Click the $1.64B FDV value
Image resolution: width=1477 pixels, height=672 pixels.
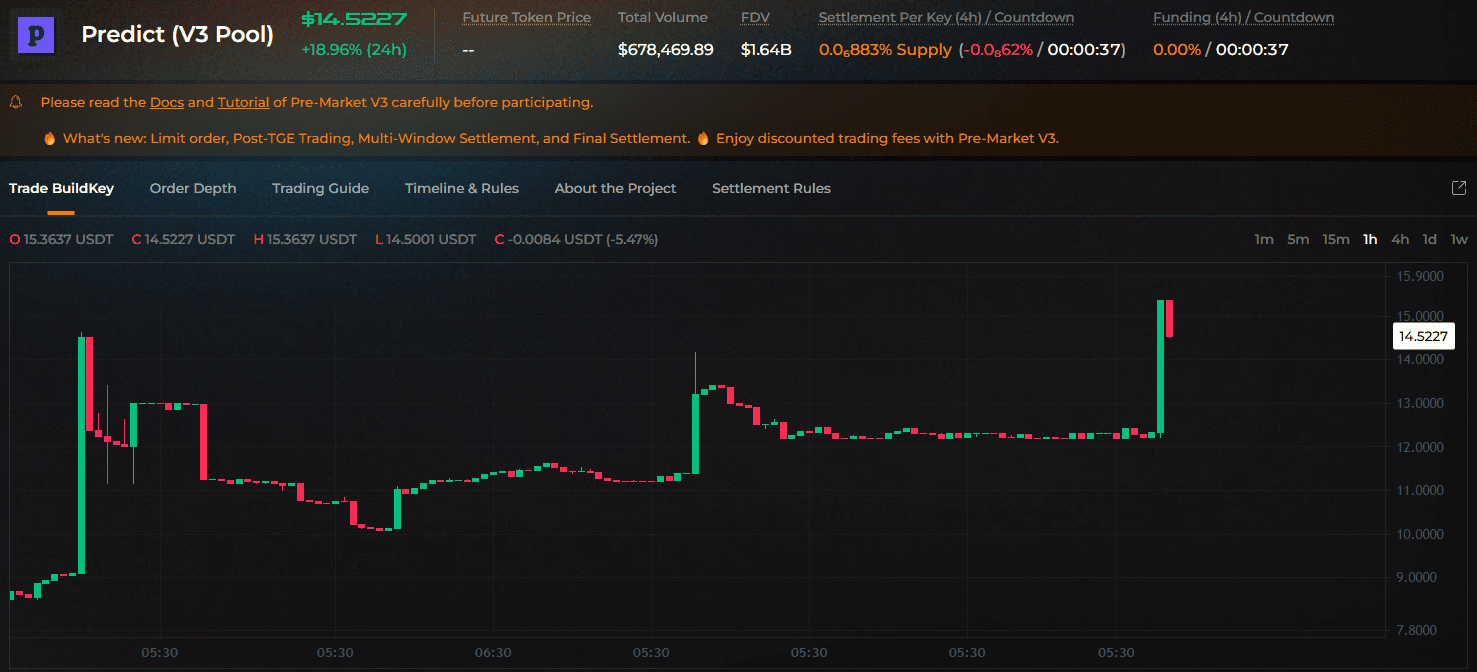766,49
